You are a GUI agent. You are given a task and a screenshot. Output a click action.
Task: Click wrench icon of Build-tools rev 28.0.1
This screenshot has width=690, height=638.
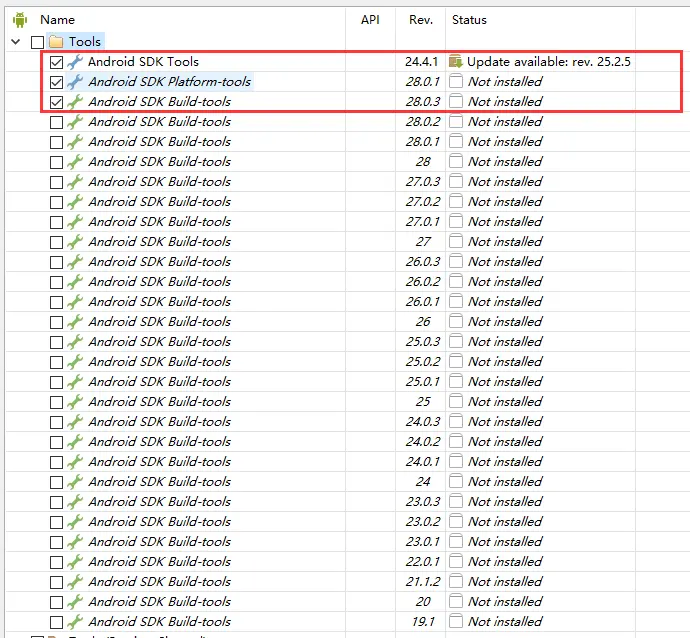[x=75, y=142]
